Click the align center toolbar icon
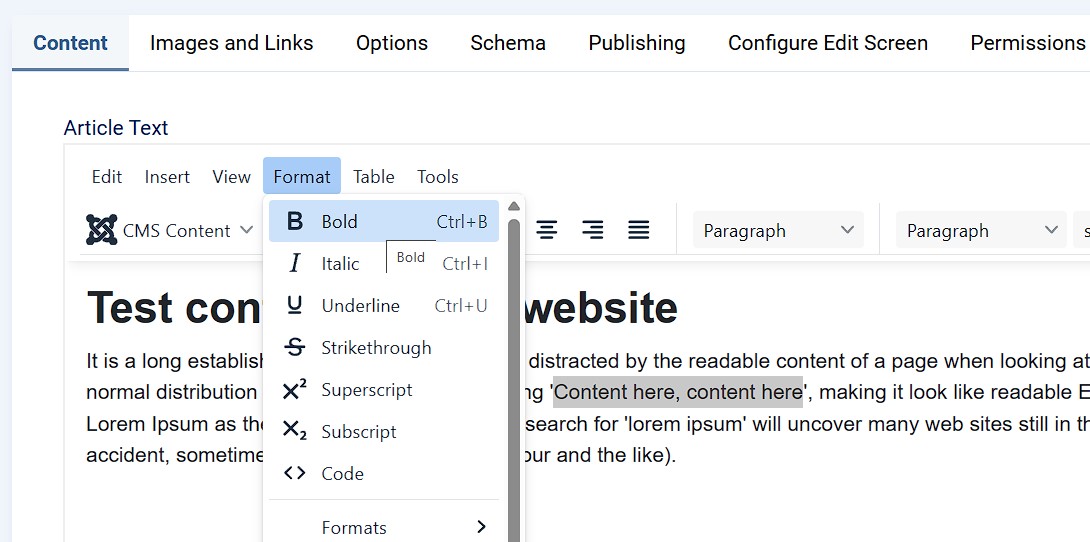Viewport: 1090px width, 542px height. click(x=547, y=230)
